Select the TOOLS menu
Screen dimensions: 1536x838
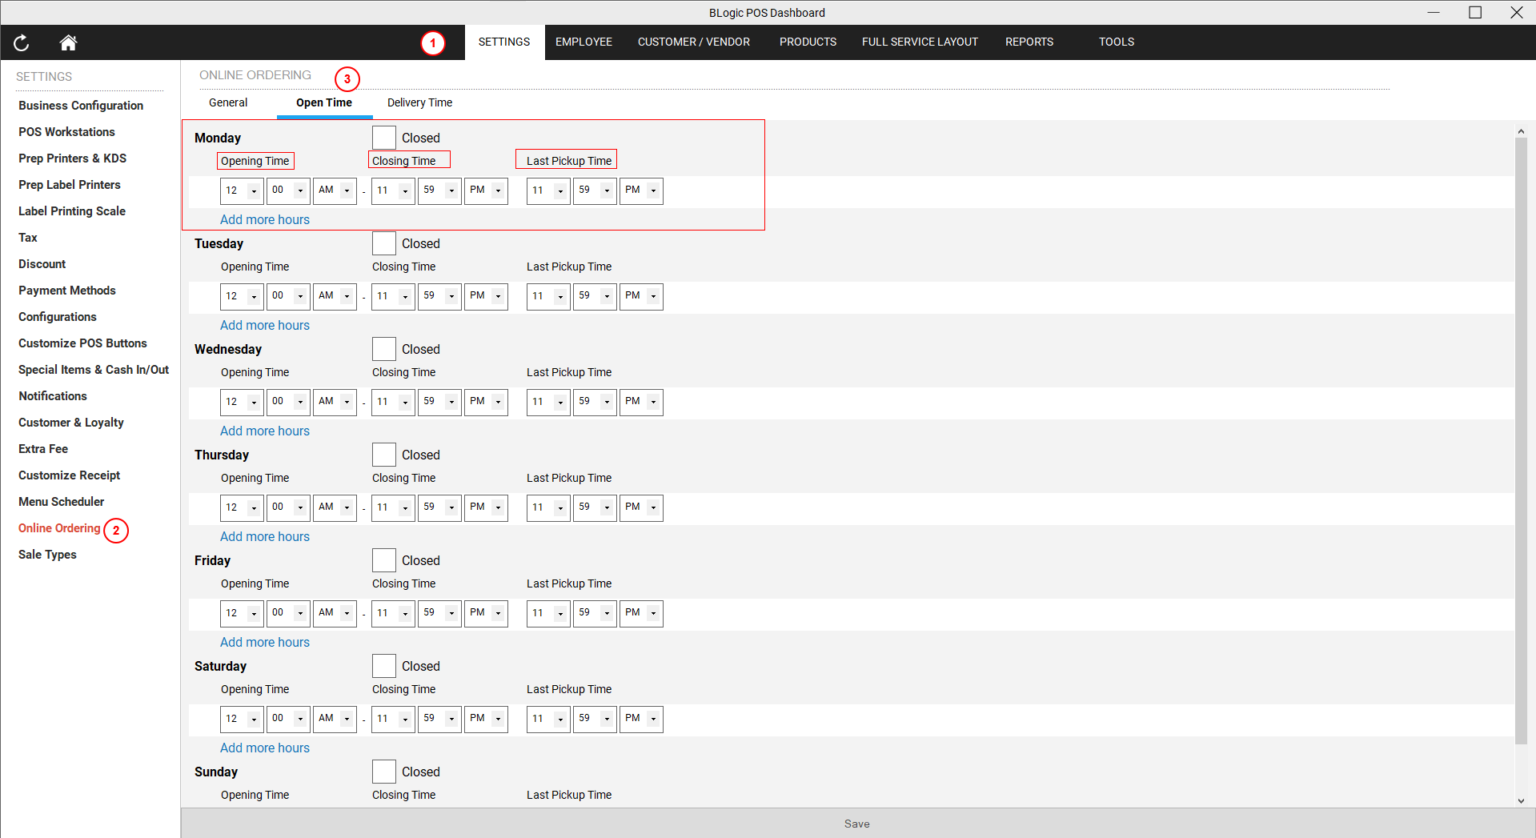[x=1116, y=42]
